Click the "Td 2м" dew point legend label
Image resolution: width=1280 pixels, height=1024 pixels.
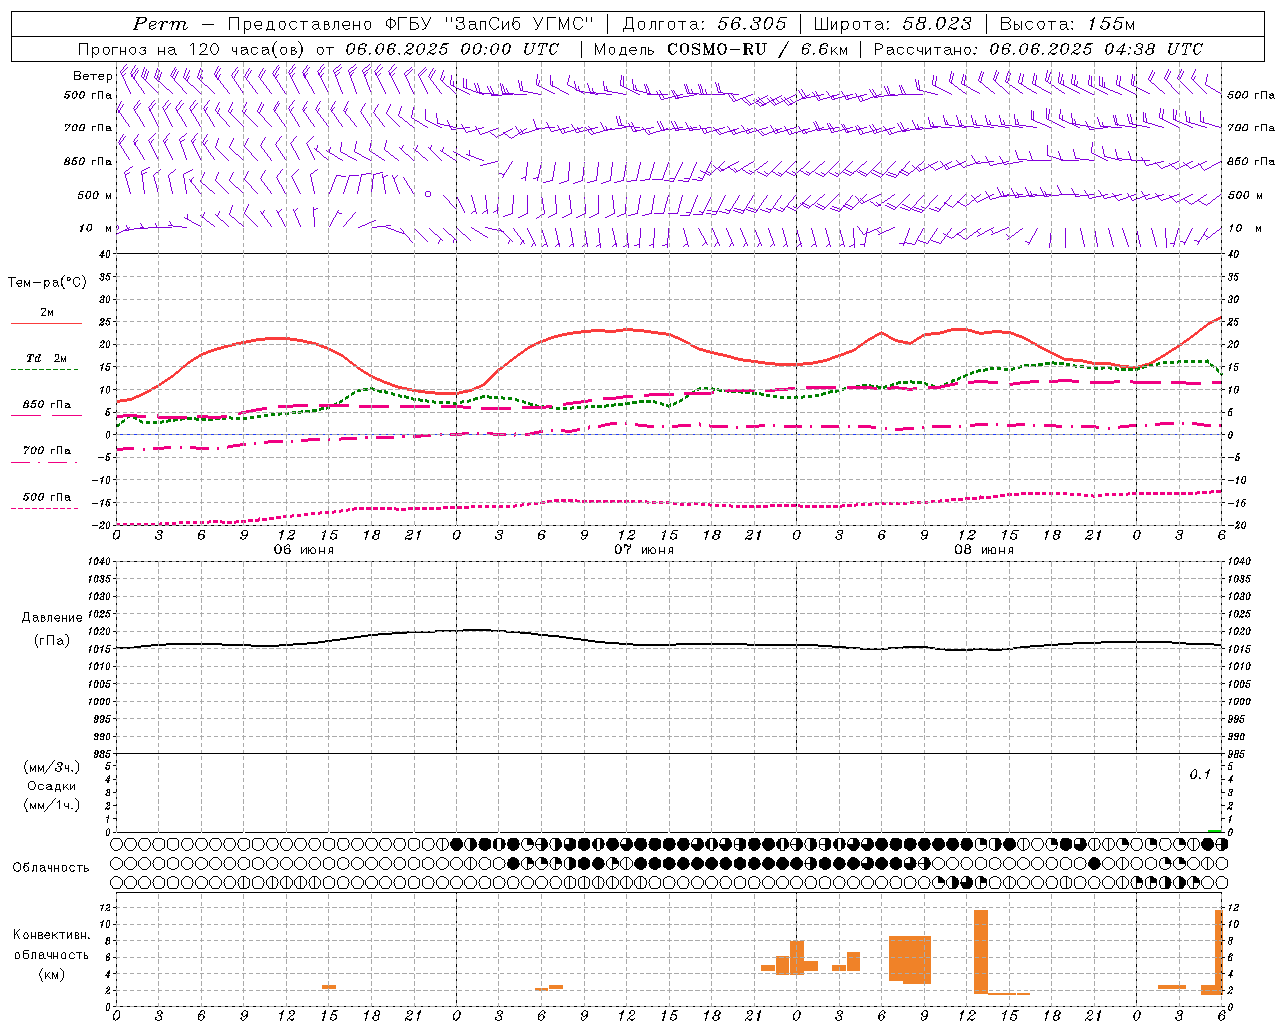(x=47, y=358)
